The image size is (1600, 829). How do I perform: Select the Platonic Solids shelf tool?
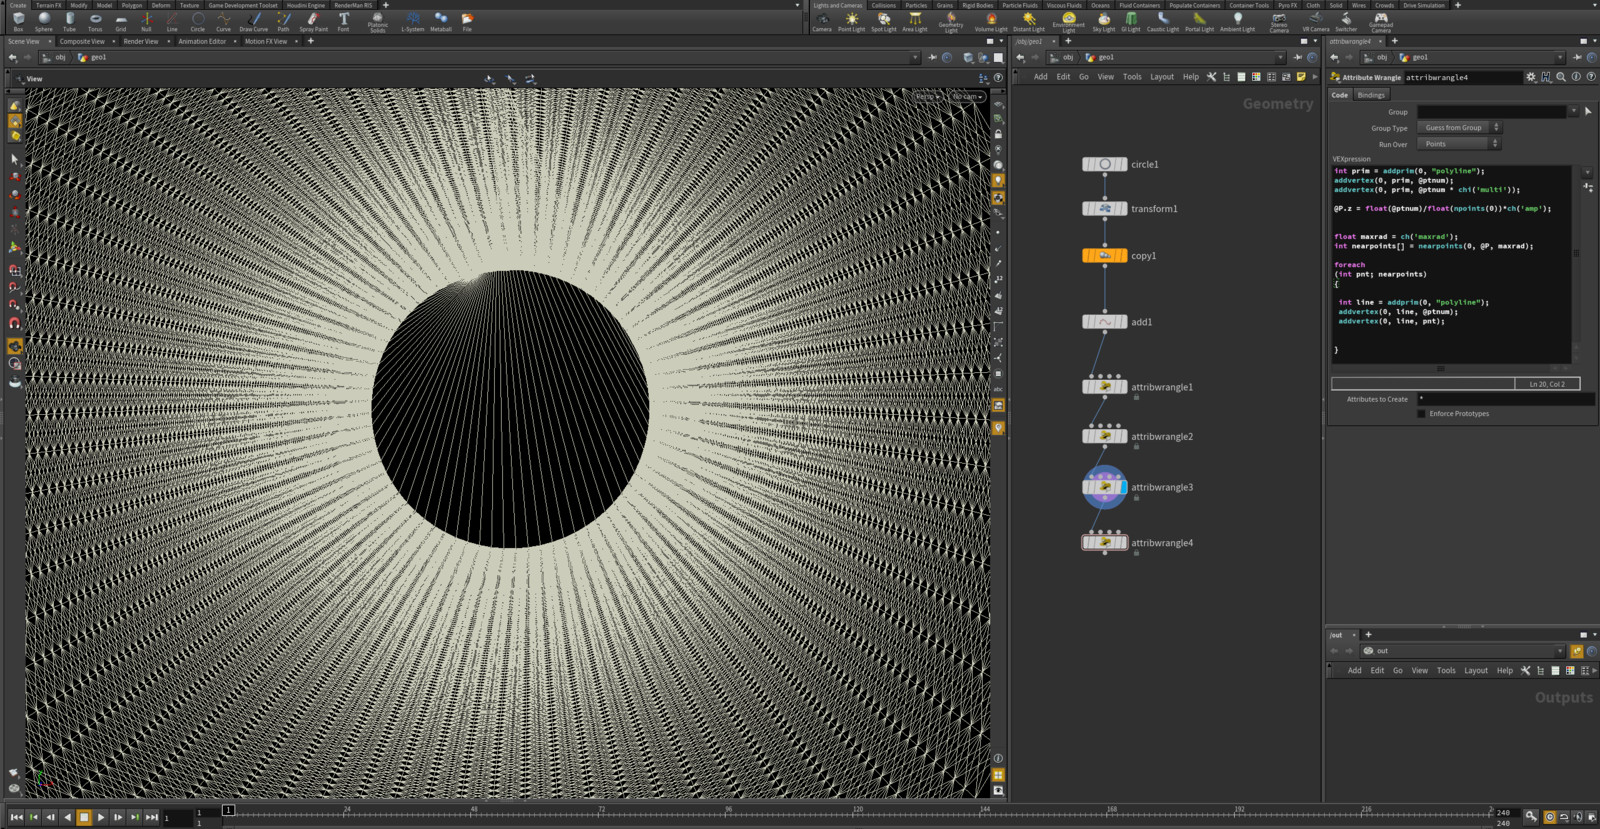(377, 22)
